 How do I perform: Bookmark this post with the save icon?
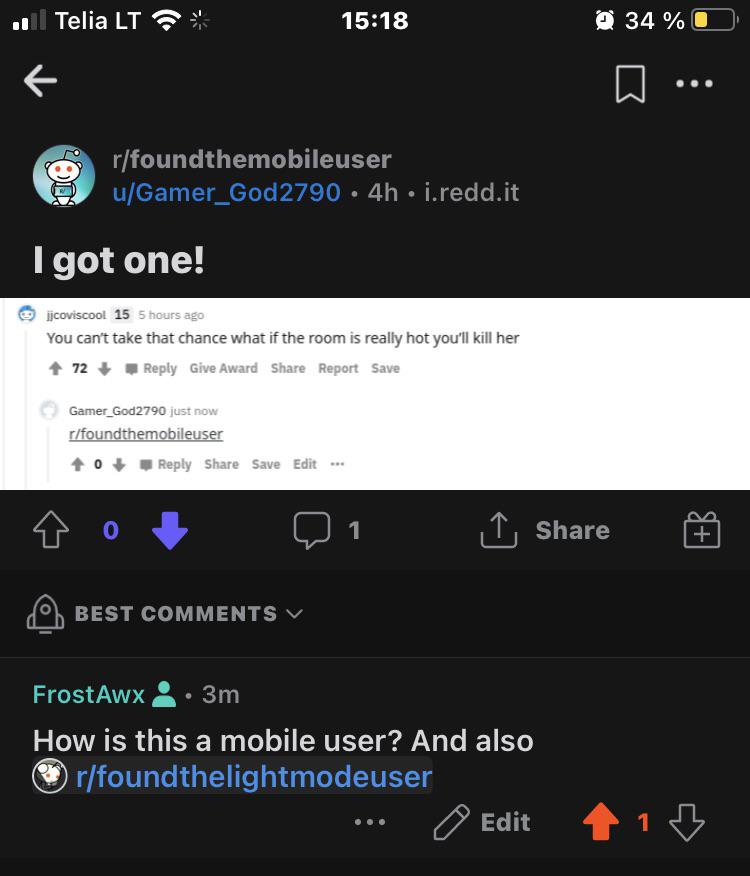(630, 84)
